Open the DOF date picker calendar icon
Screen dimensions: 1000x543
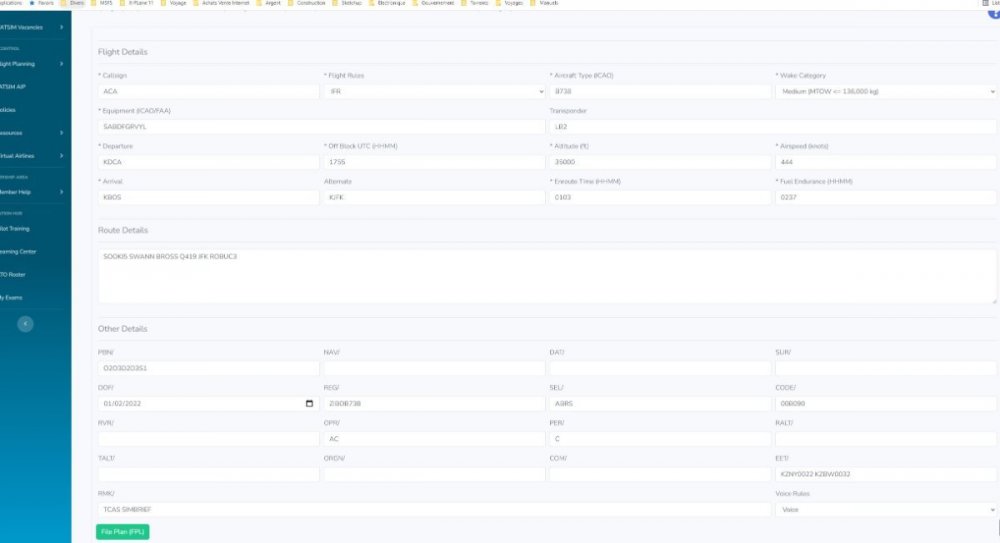coord(309,404)
